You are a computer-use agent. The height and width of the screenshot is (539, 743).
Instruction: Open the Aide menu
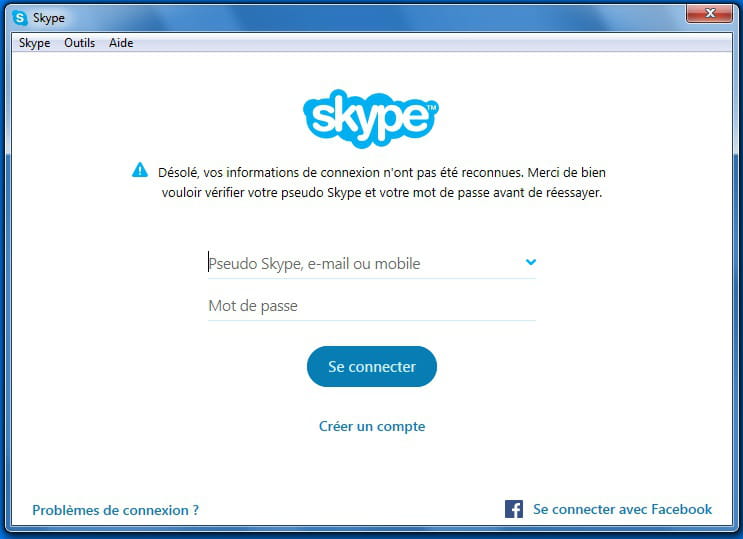pyautogui.click(x=121, y=43)
